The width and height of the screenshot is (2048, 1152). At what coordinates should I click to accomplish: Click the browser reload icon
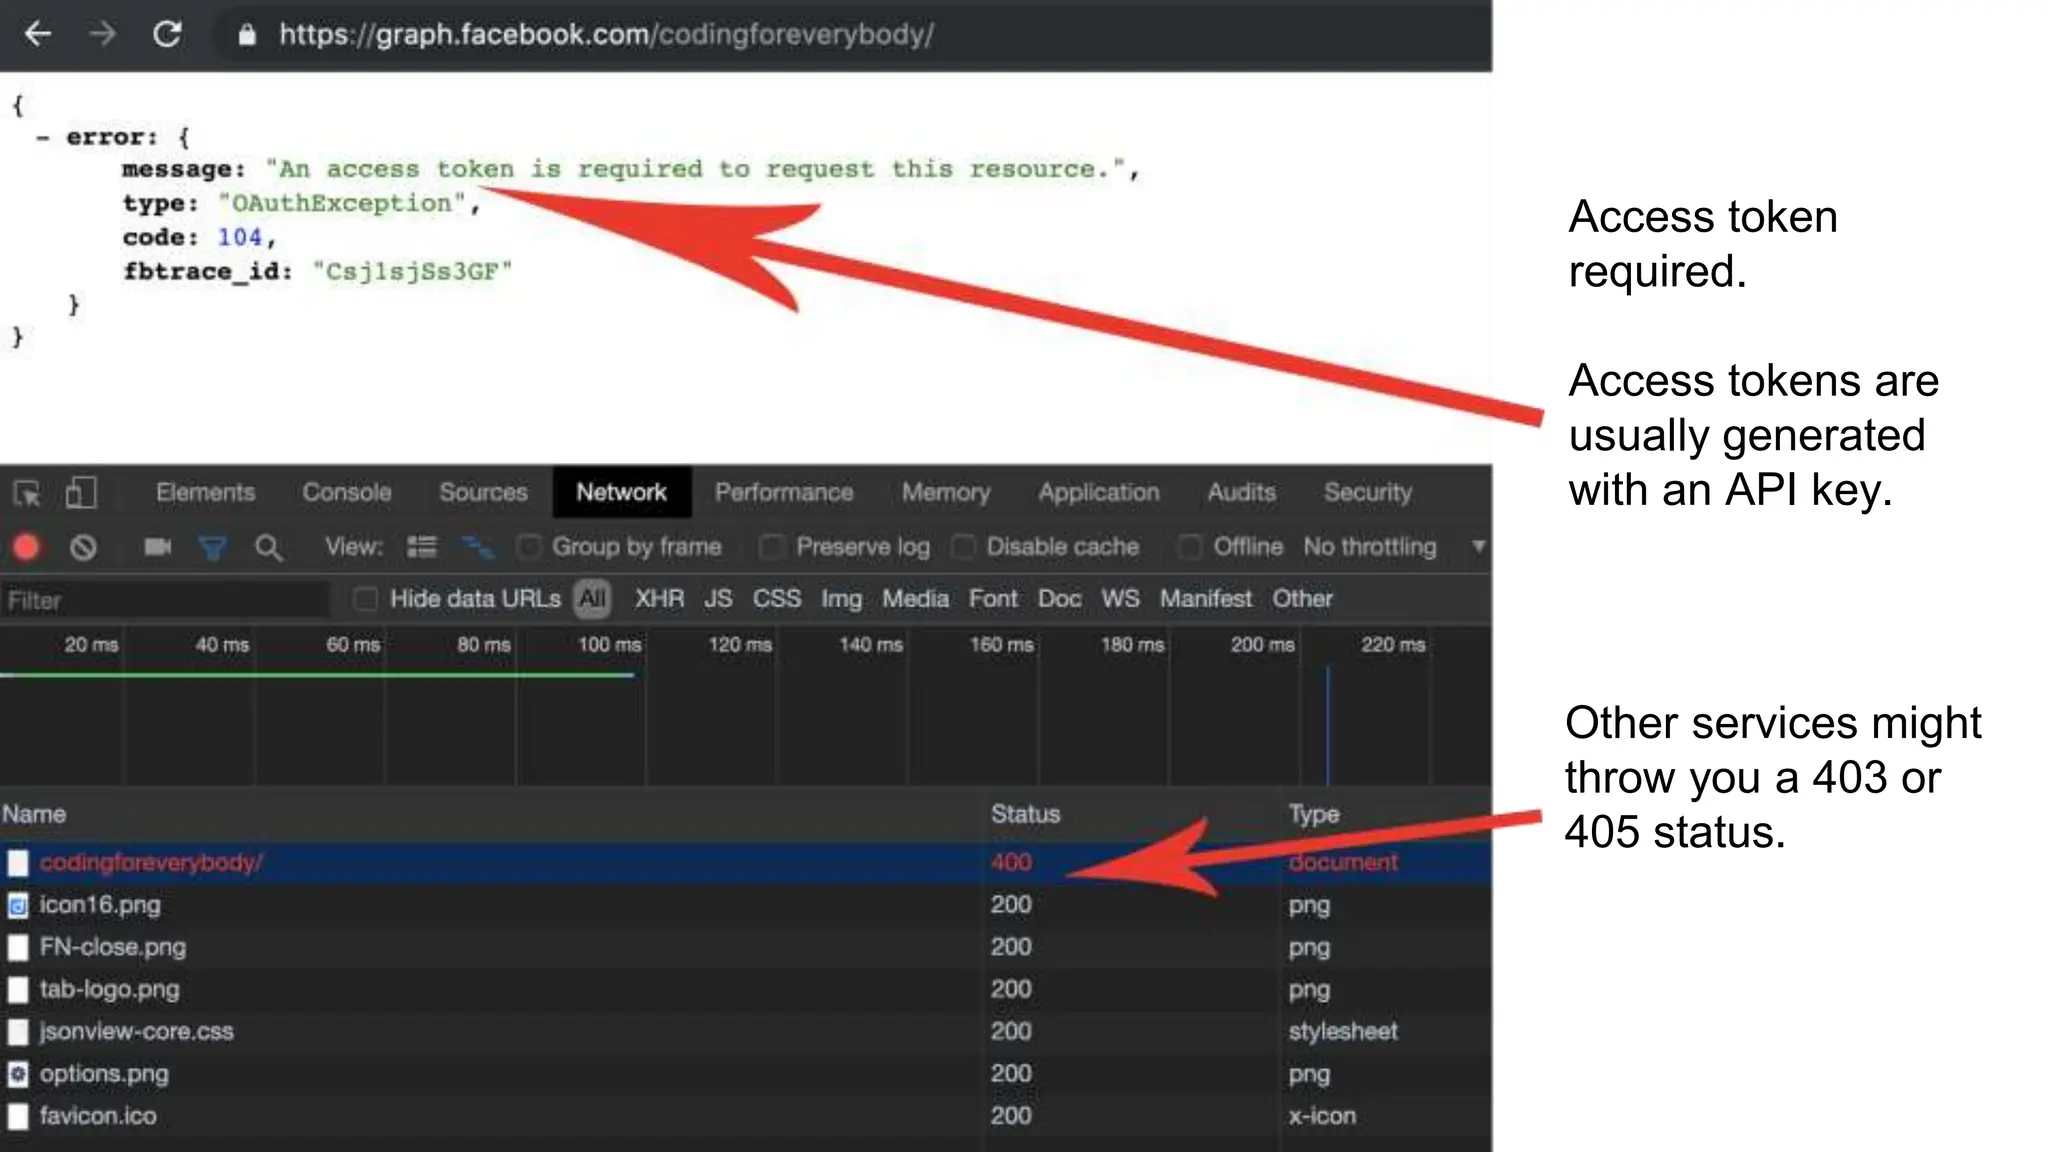coord(167,34)
